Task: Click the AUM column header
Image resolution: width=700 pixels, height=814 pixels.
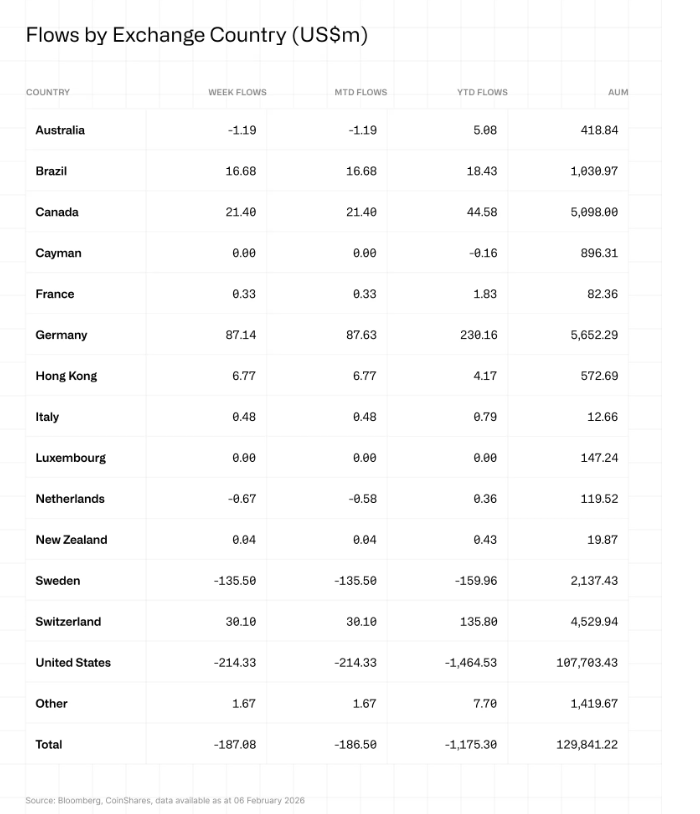Action: (618, 92)
